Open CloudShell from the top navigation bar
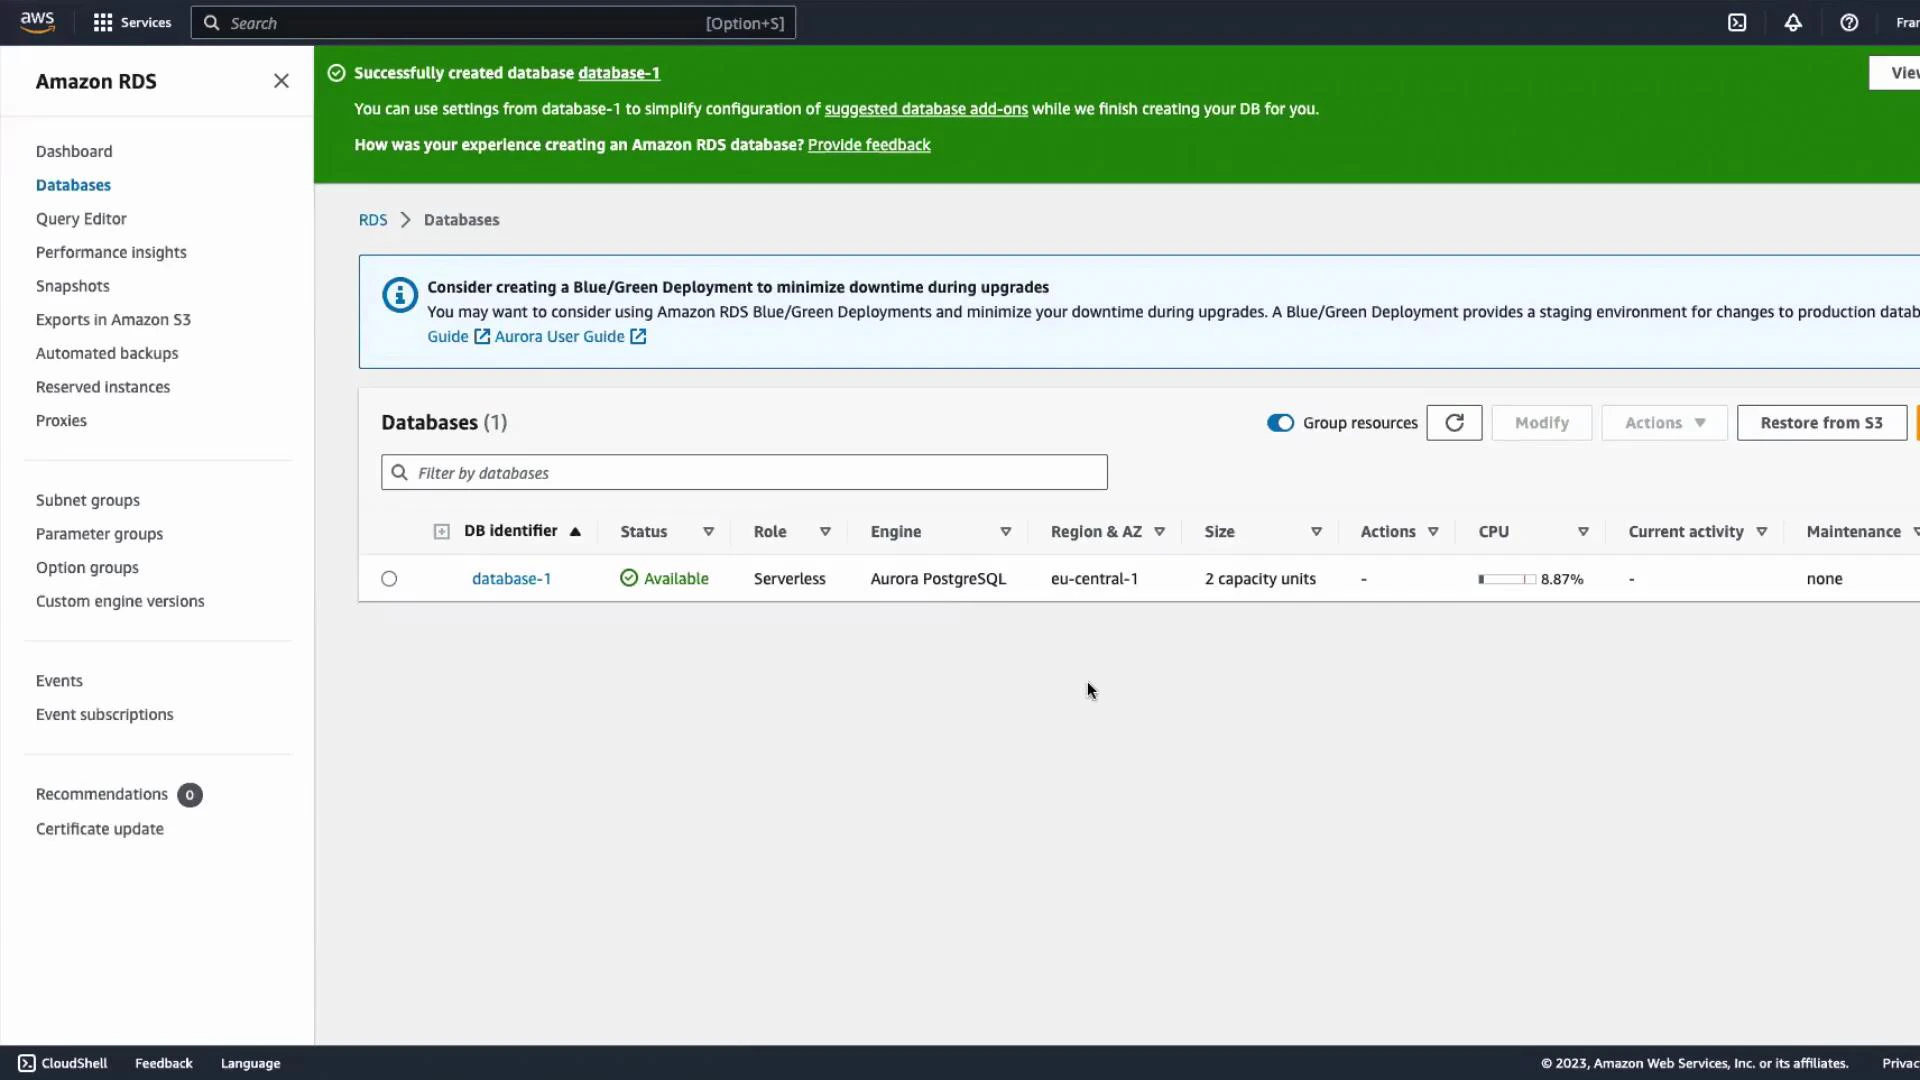The width and height of the screenshot is (1920, 1080). [1737, 22]
